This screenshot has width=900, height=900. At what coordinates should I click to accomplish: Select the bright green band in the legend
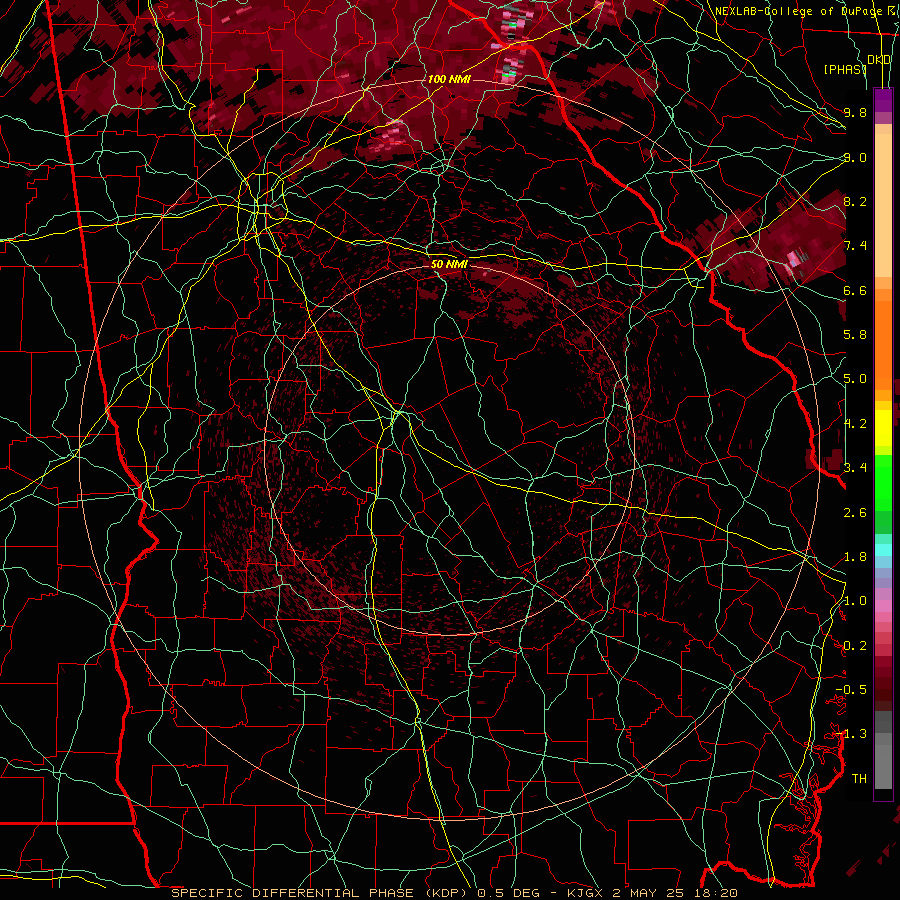pyautogui.click(x=883, y=483)
